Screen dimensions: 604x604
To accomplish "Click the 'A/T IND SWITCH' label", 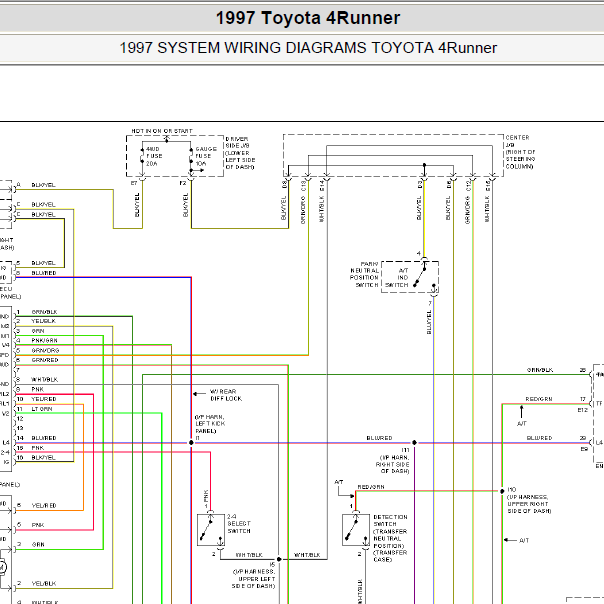I will (x=397, y=277).
